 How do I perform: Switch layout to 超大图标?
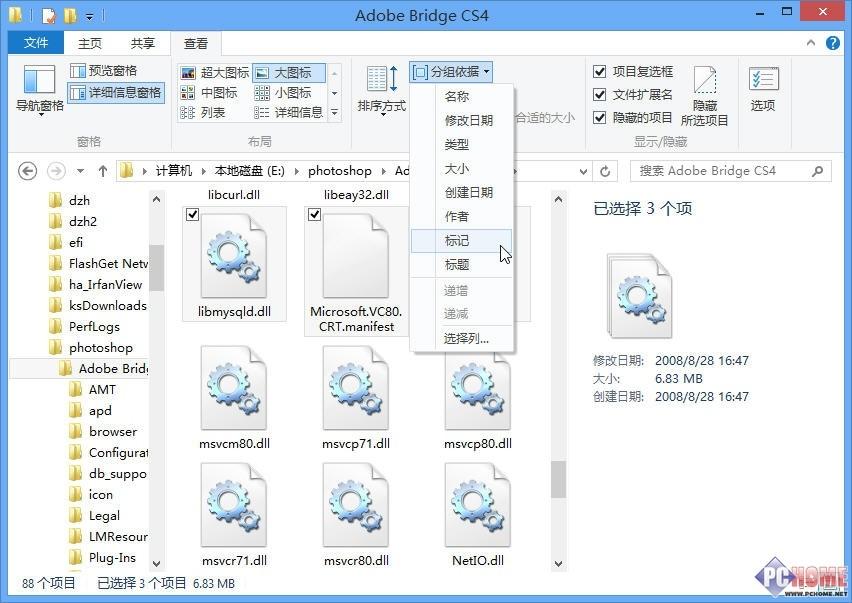(215, 73)
